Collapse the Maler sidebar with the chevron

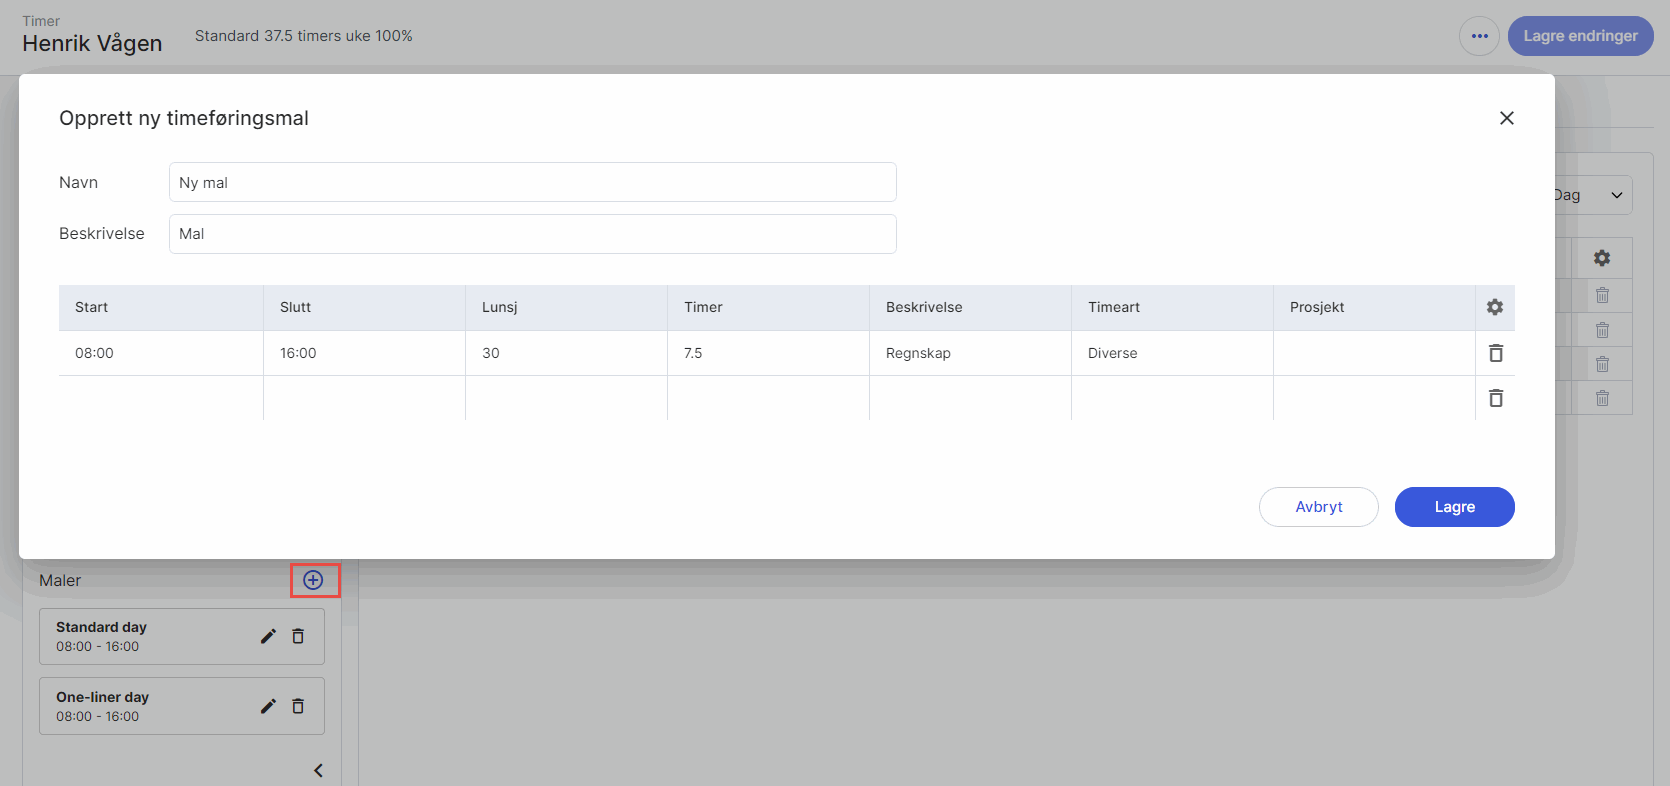click(x=318, y=770)
